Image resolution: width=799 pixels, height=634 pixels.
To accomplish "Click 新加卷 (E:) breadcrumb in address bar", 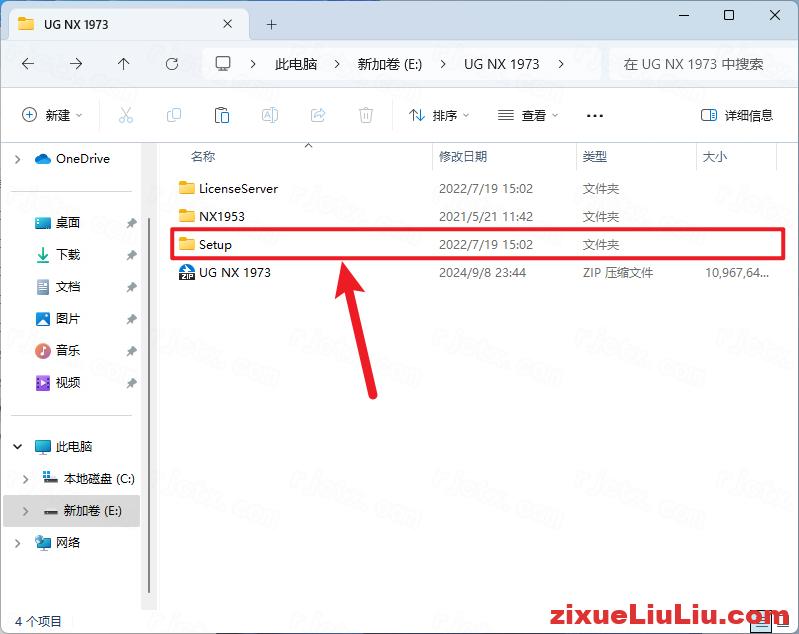I will click(x=390, y=64).
